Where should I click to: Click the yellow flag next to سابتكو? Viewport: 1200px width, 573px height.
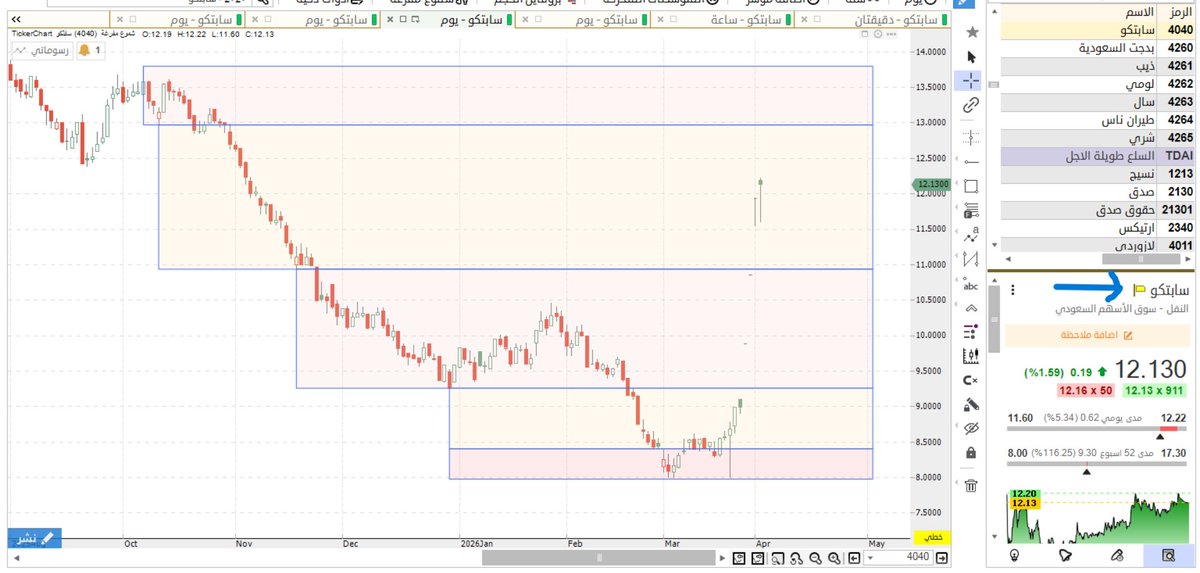point(1140,291)
